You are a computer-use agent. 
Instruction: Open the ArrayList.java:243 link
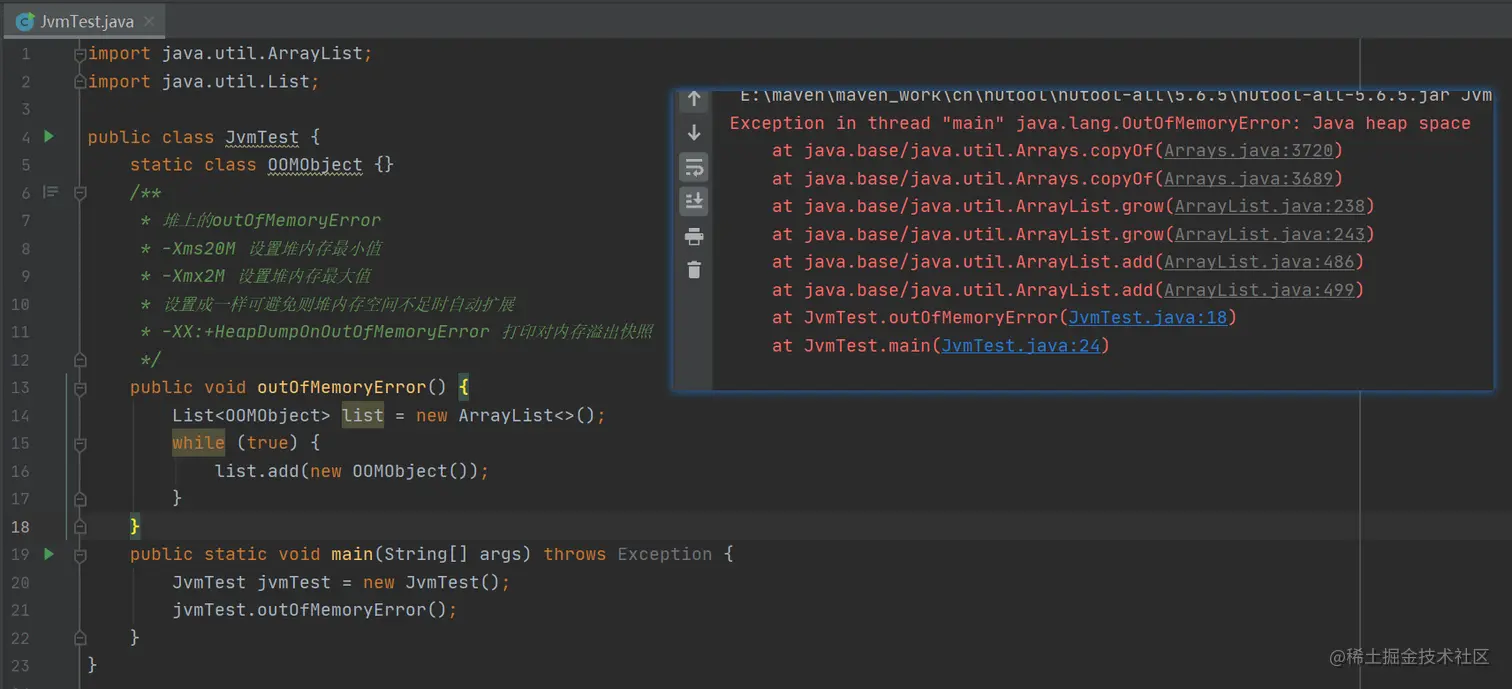click(x=1270, y=234)
